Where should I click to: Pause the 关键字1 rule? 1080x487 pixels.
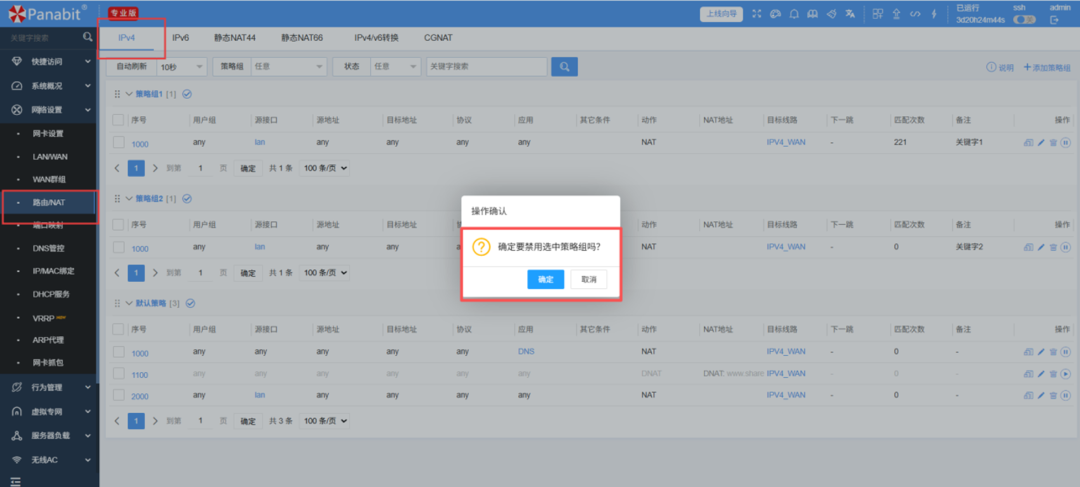1065,143
